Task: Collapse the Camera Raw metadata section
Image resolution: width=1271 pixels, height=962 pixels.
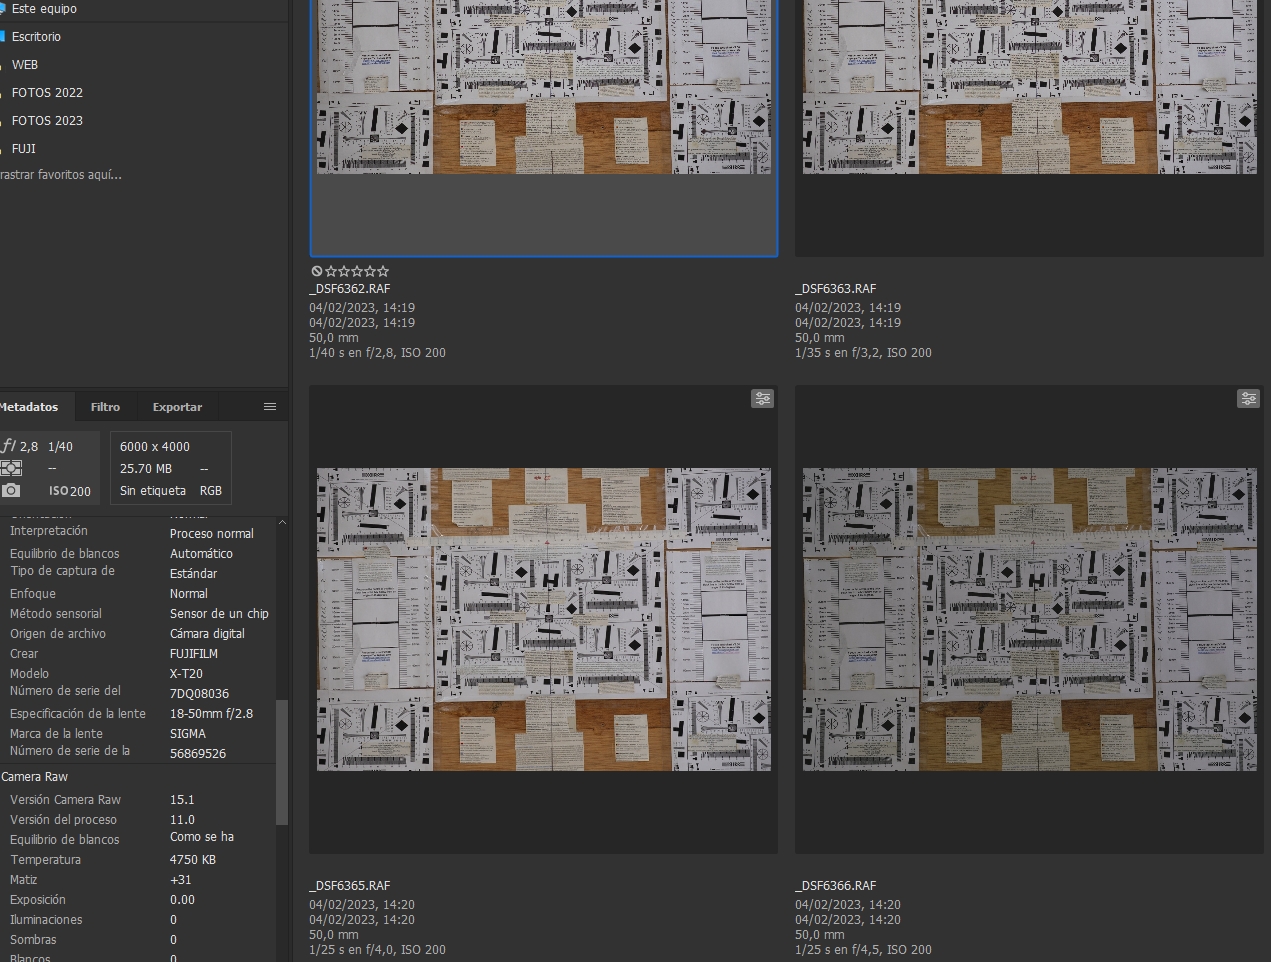Action: coord(35,777)
